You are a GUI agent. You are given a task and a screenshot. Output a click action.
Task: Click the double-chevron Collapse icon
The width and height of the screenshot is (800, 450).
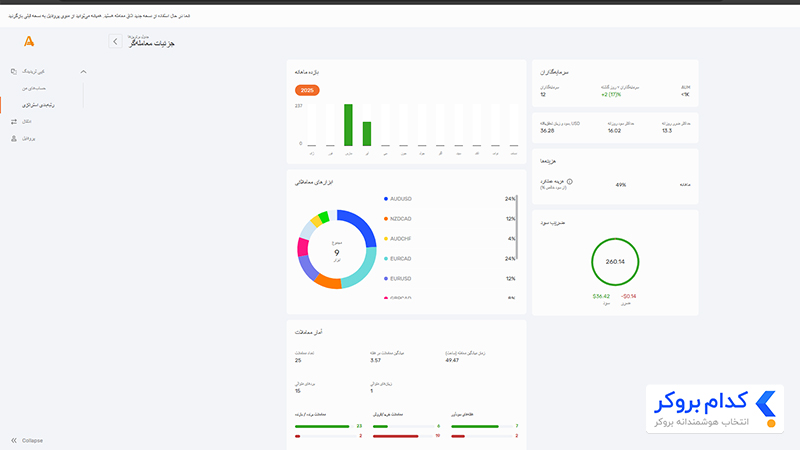(14, 440)
